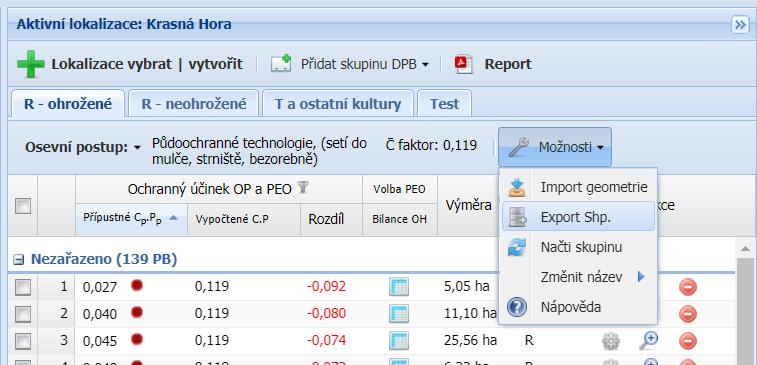Image resolution: width=757 pixels, height=365 pixels.
Task: Click Vypočtené C.P column header
Action: (x=244, y=219)
